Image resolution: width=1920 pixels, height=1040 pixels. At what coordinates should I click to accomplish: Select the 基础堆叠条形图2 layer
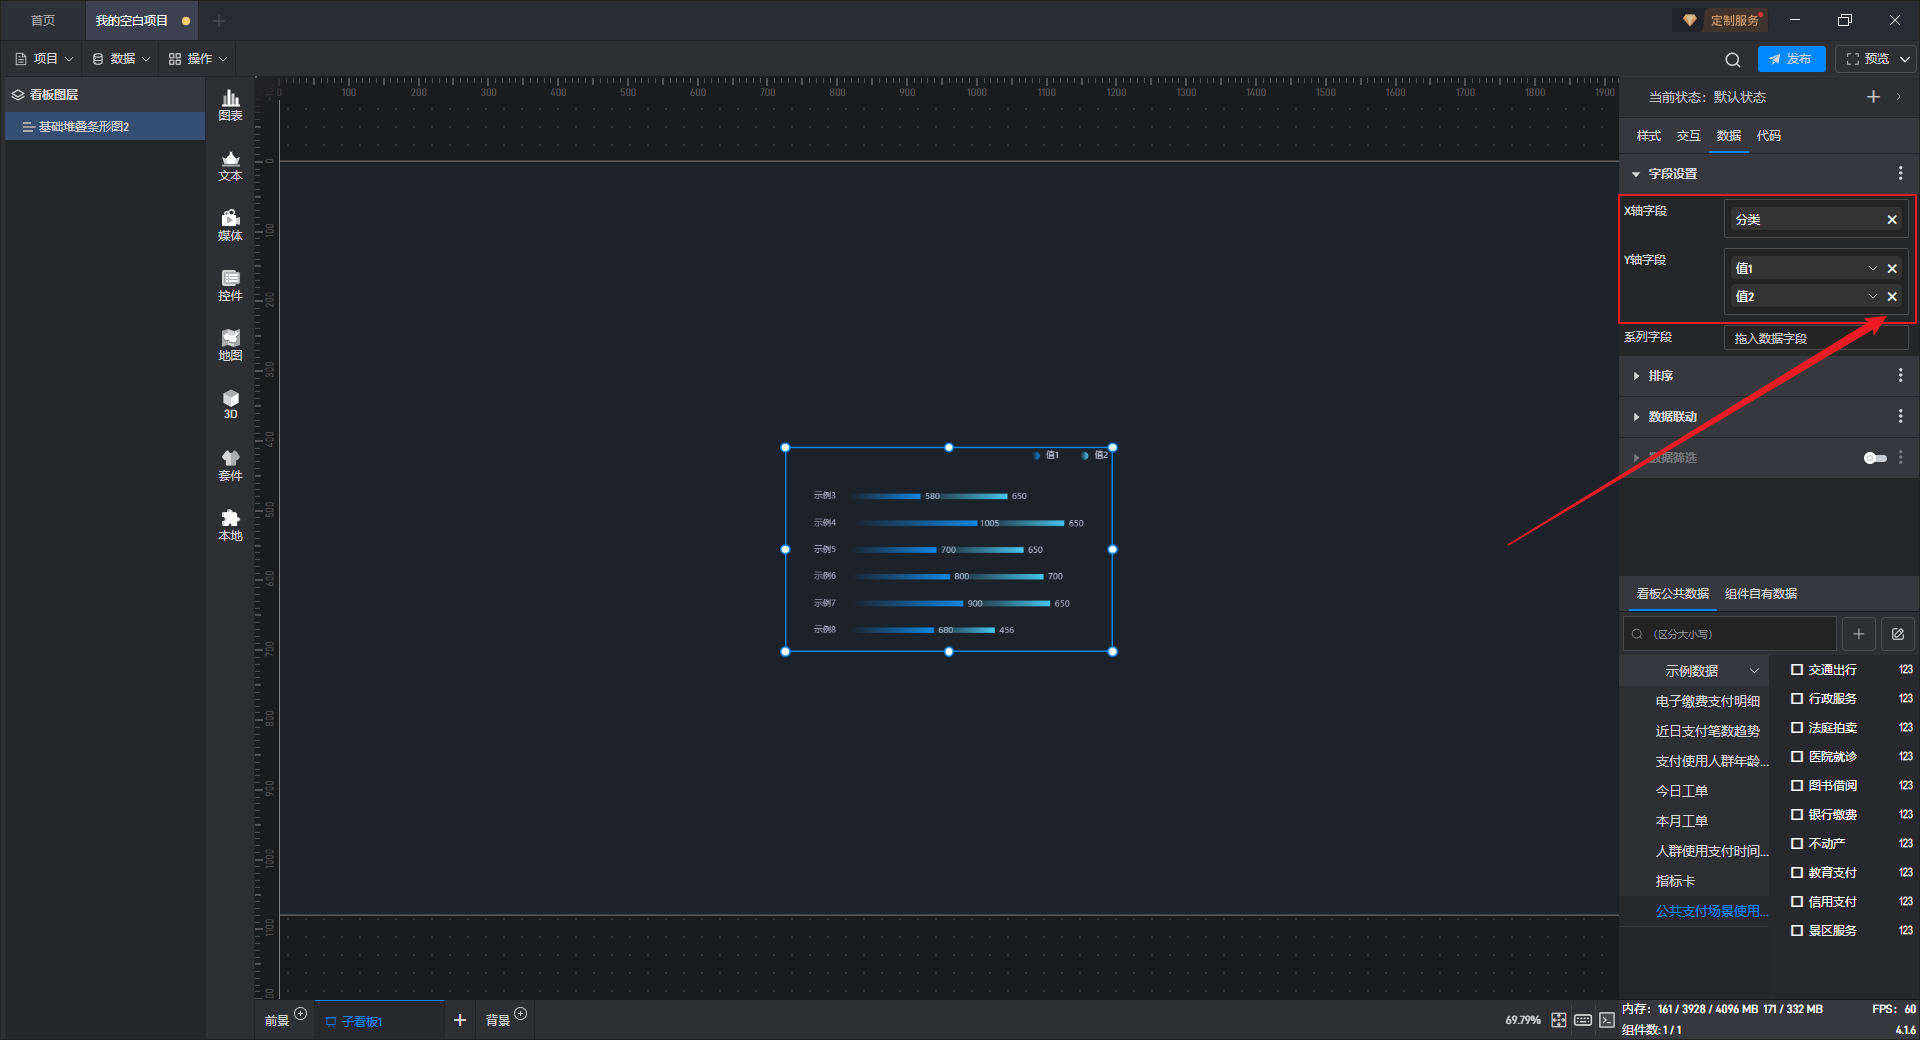pos(105,127)
